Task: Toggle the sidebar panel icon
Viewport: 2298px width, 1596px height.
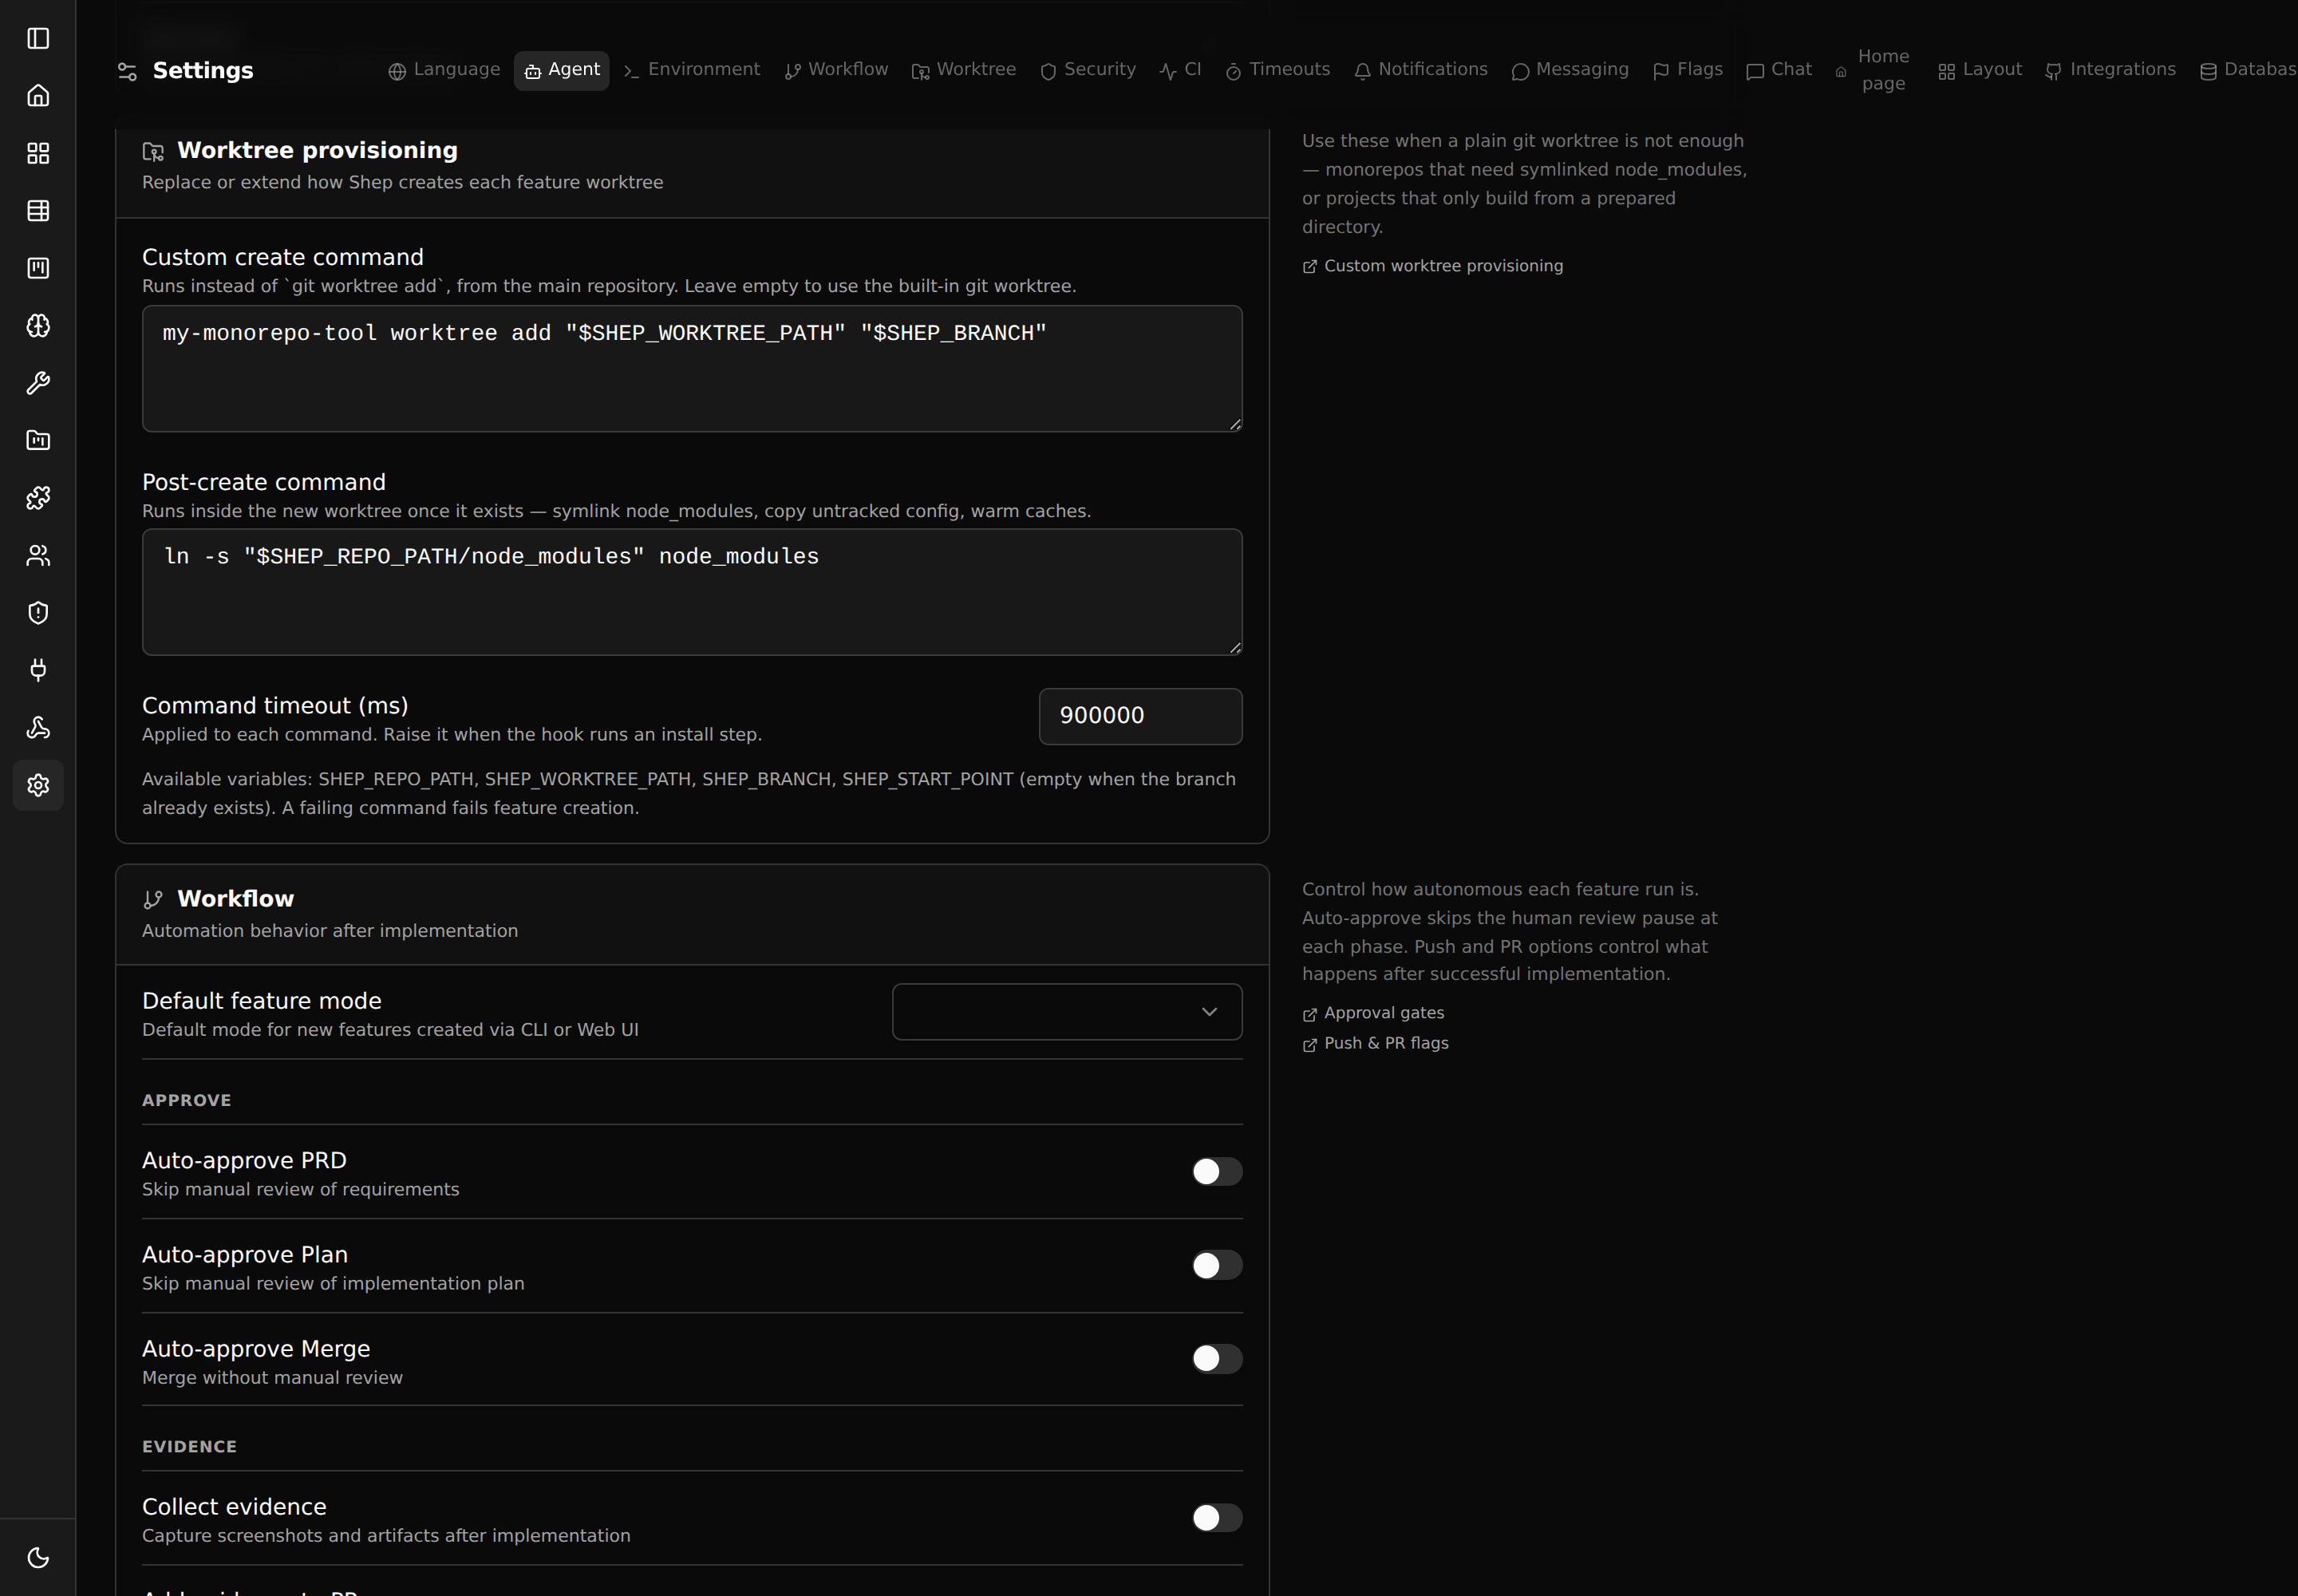Action: coord(38,38)
